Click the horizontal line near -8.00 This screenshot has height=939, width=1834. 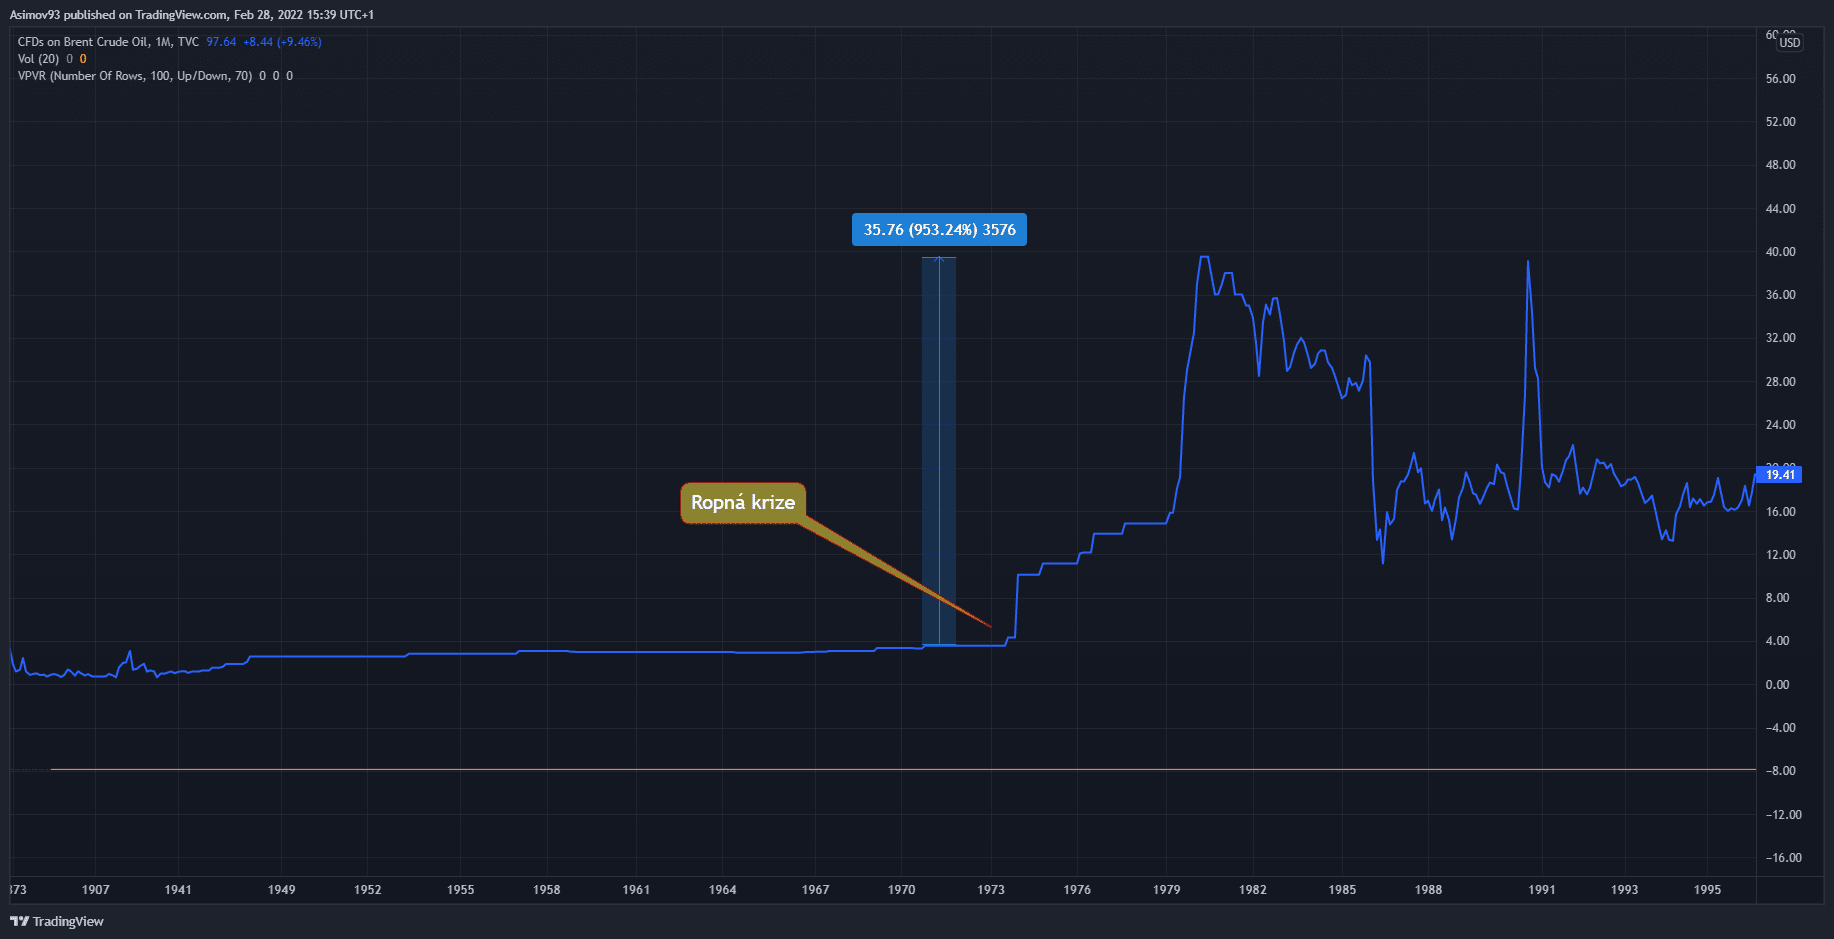(x=900, y=769)
